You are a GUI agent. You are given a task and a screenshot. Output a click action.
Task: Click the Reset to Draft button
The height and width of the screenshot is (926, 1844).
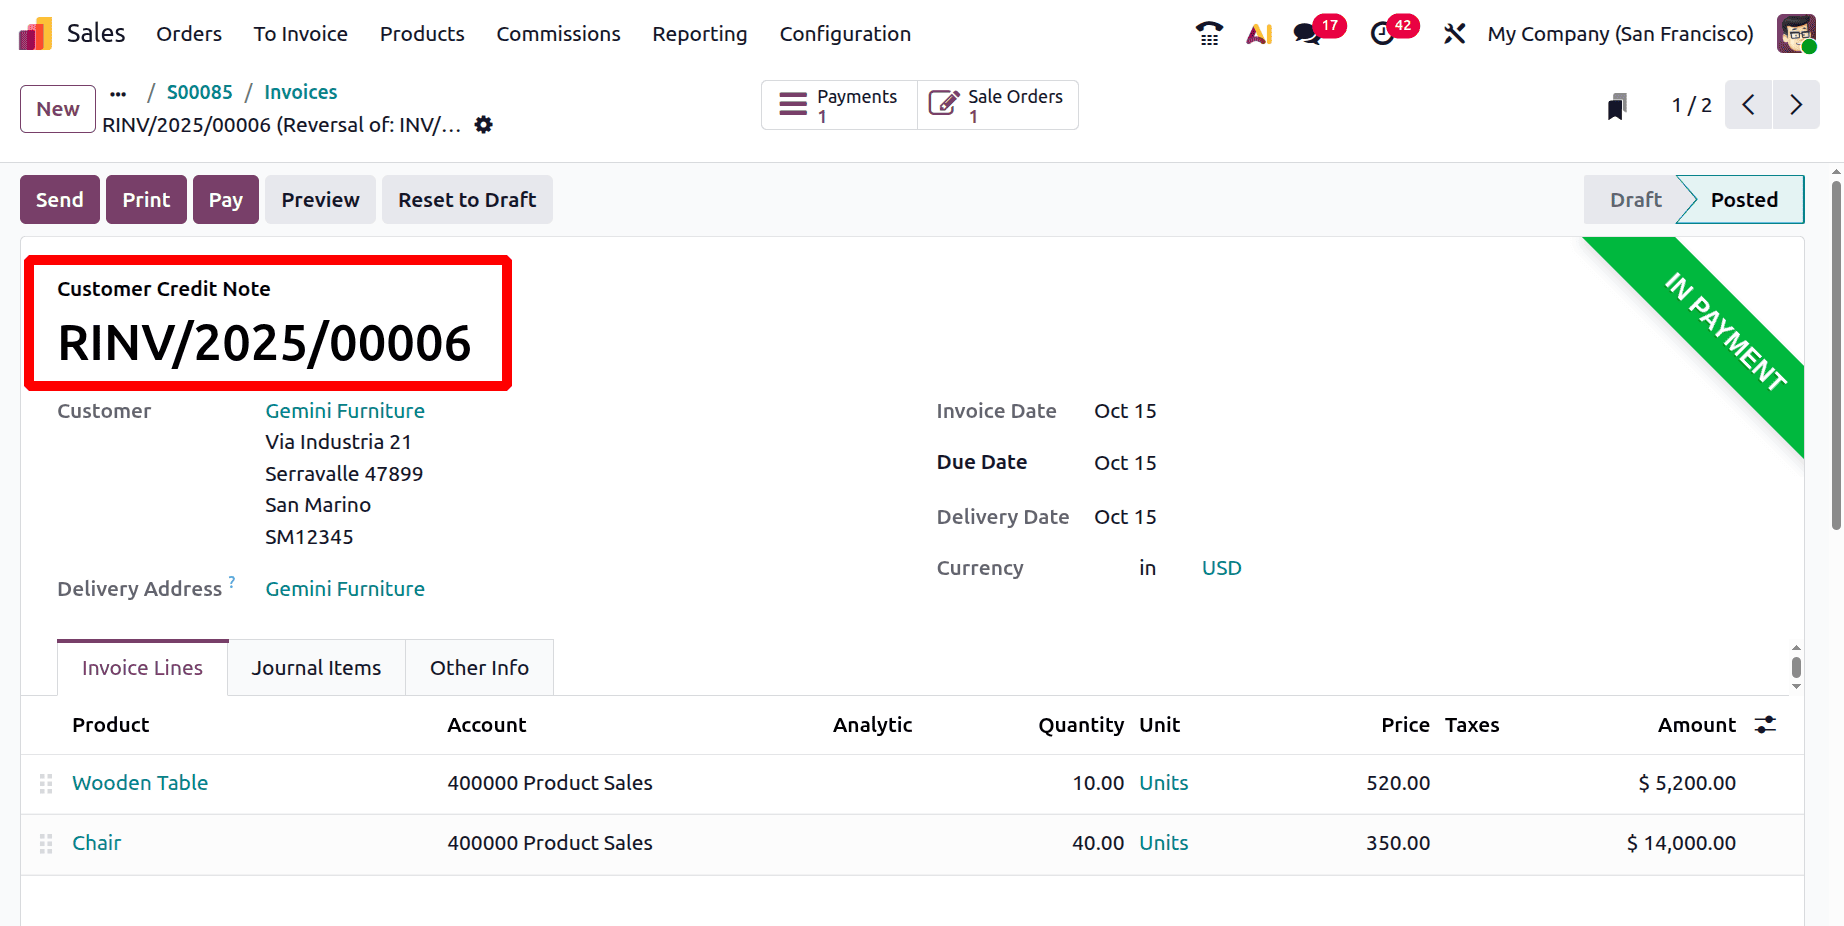(x=466, y=199)
